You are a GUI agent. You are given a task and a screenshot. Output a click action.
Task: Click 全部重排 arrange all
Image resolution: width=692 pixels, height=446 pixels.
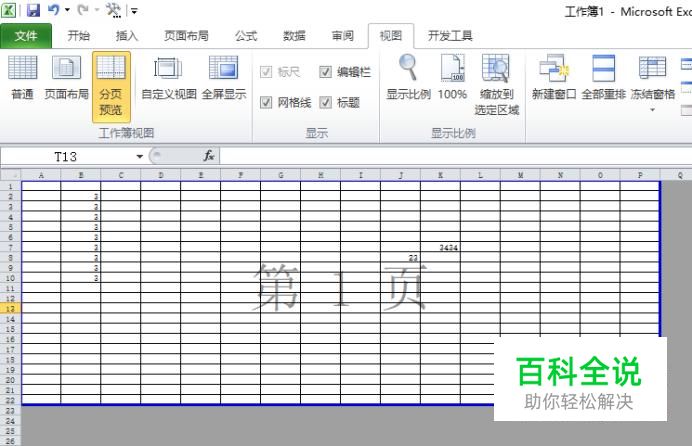[x=603, y=78]
